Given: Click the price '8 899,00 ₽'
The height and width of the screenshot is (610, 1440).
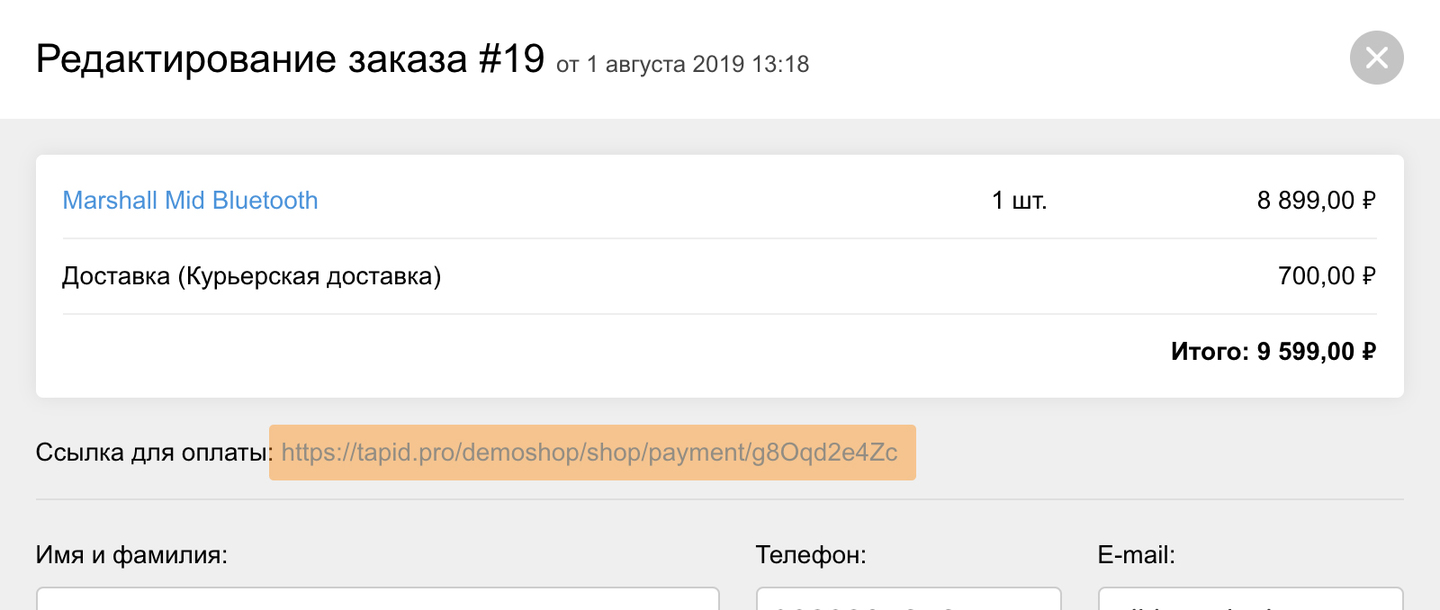Looking at the screenshot, I should click(x=1318, y=200).
